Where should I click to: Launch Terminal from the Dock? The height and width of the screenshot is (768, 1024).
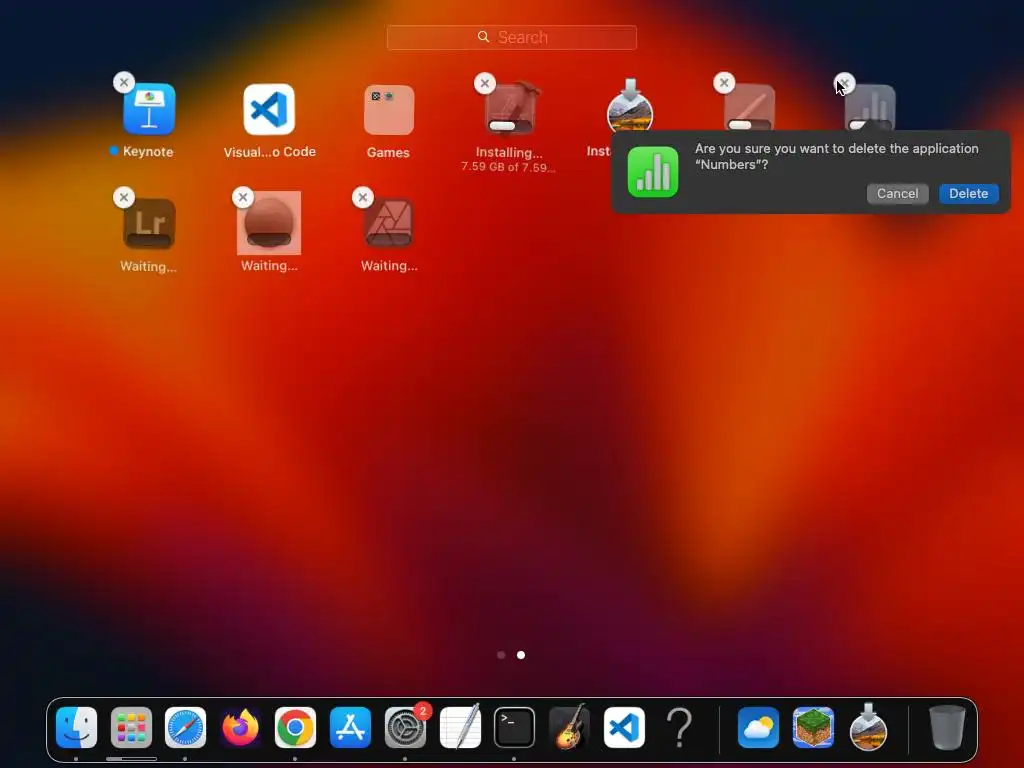pos(515,727)
